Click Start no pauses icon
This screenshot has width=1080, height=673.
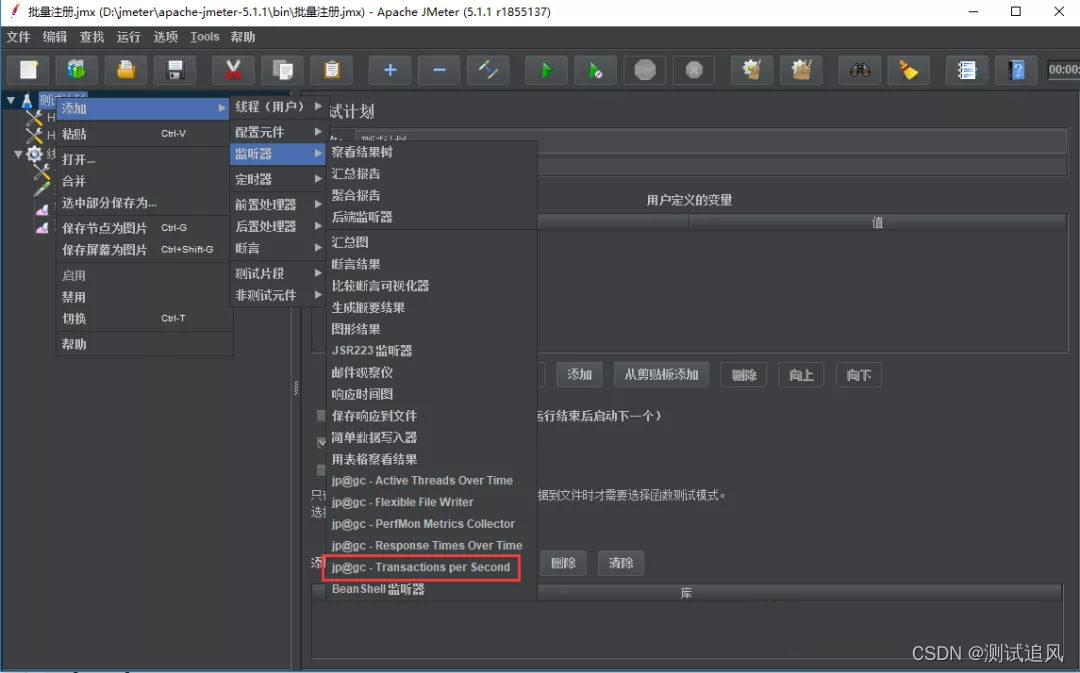point(596,70)
